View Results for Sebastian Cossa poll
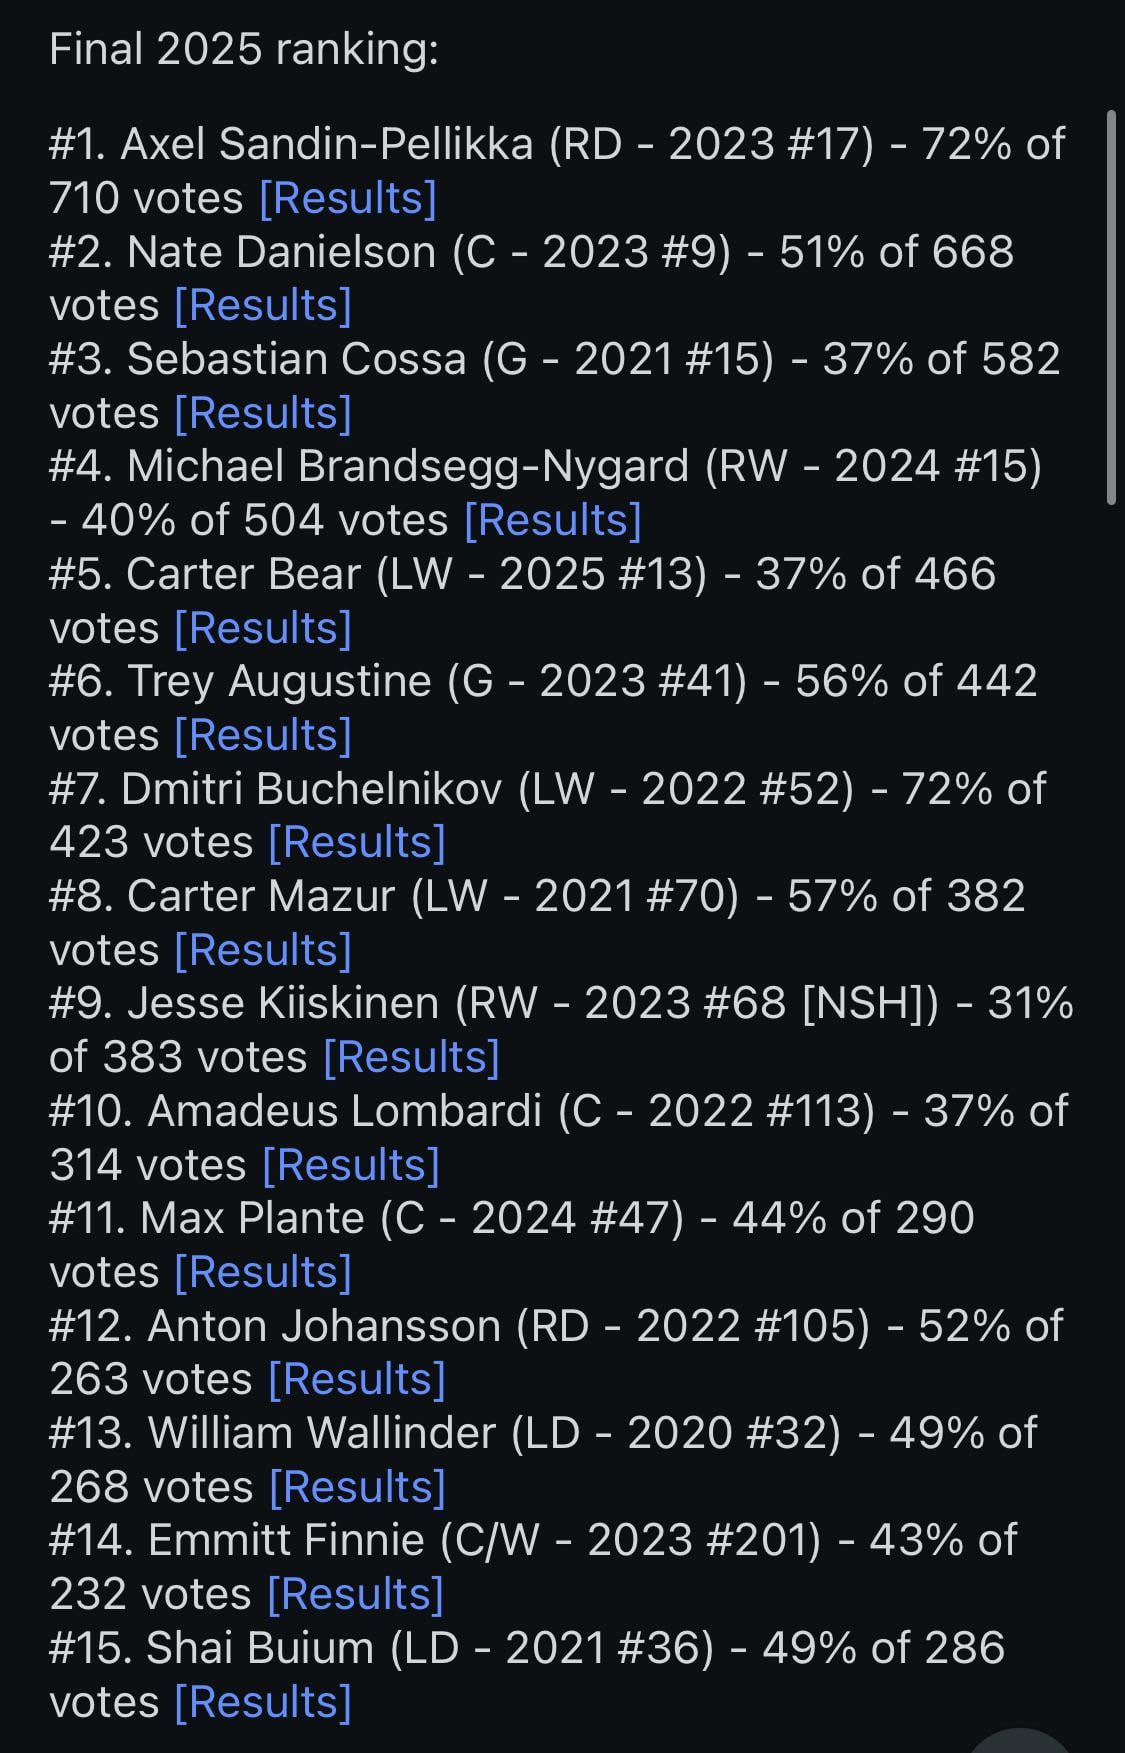 pyautogui.click(x=262, y=413)
